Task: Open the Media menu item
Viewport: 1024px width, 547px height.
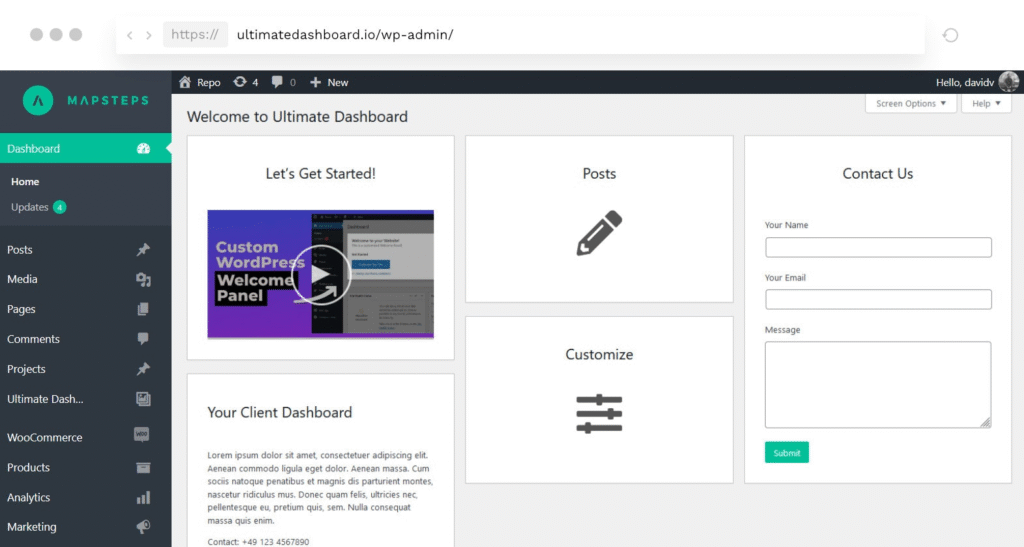Action: [22, 279]
